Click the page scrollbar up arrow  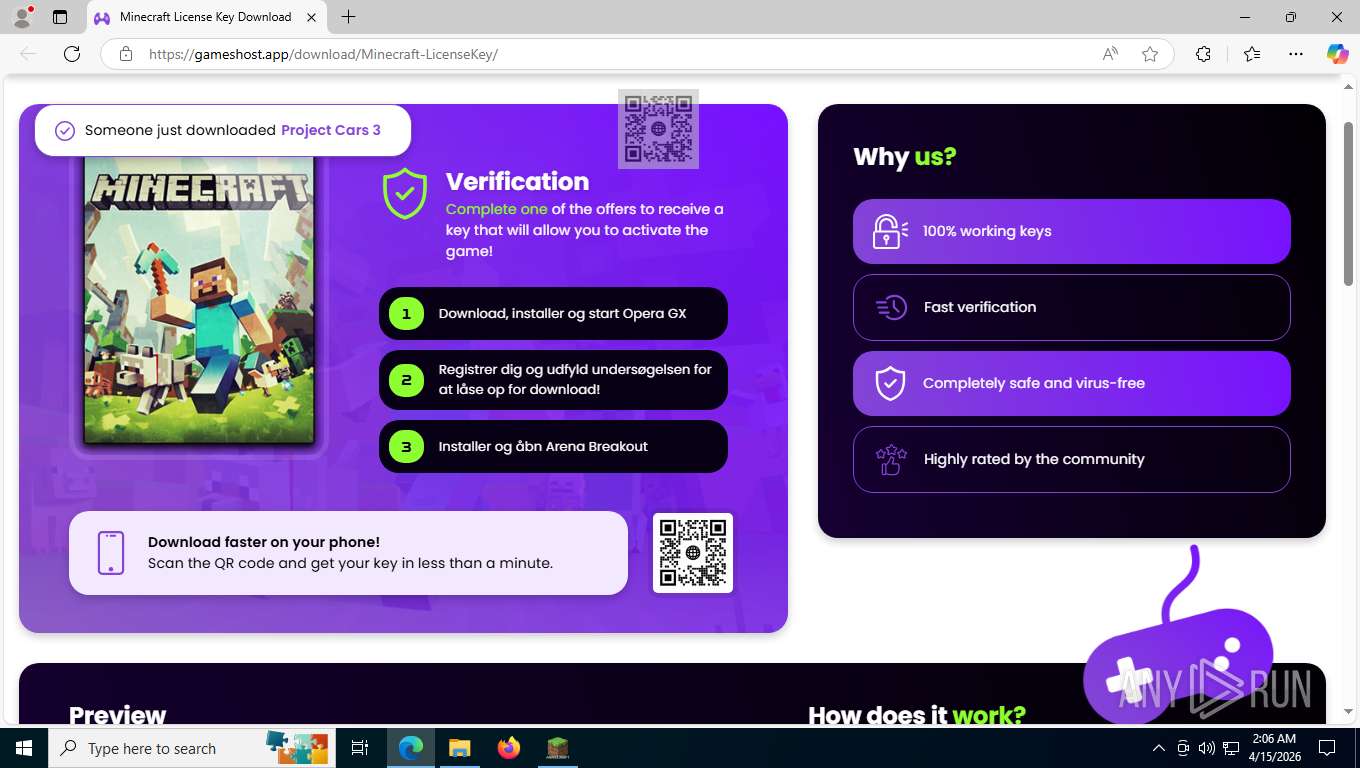point(1348,87)
